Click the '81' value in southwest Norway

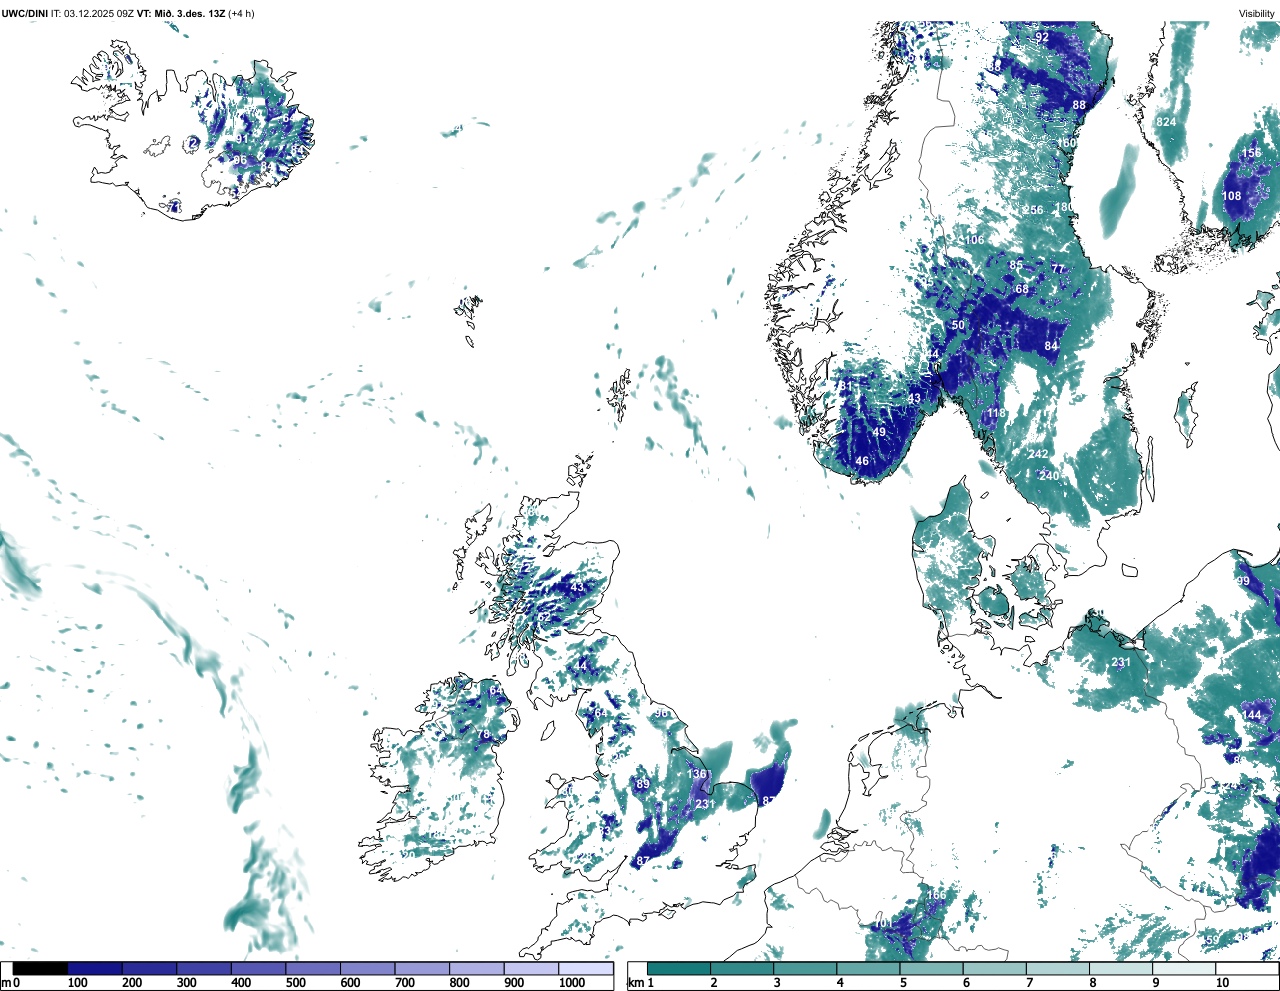point(845,386)
